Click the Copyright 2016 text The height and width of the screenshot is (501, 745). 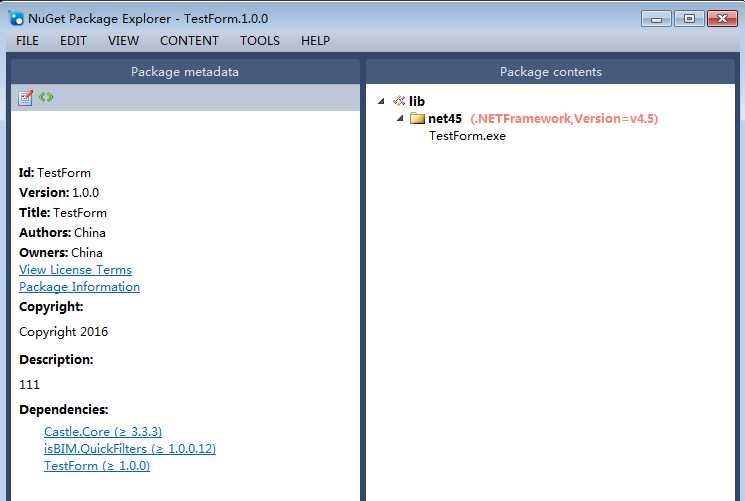coord(64,332)
